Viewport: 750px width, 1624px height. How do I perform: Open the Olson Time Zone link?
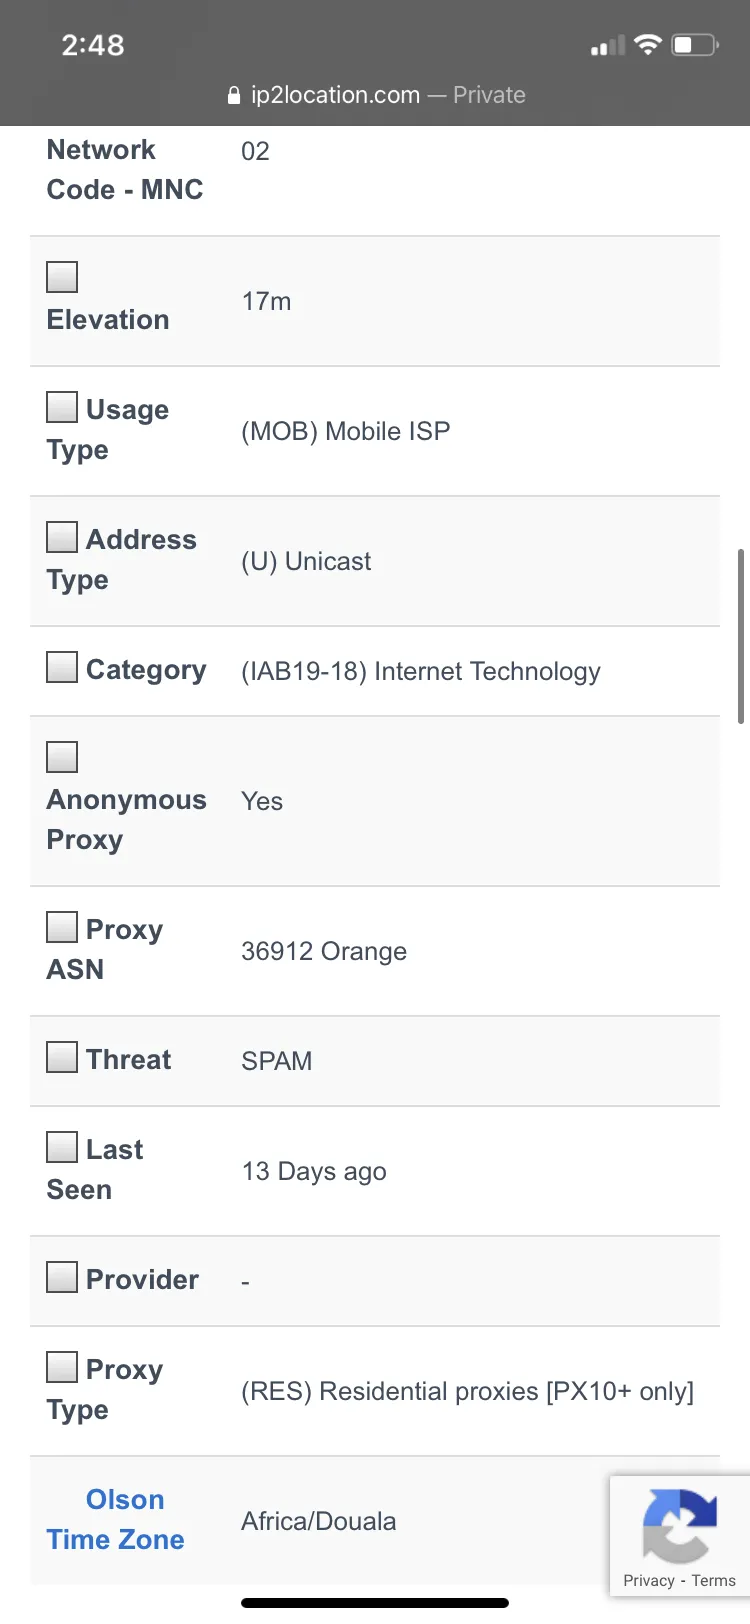pyautogui.click(x=116, y=1520)
